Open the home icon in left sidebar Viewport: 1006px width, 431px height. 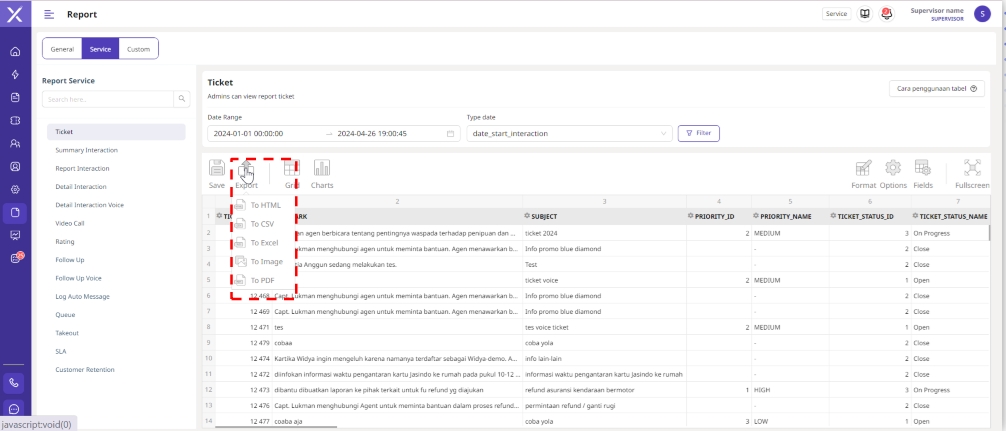click(x=15, y=52)
